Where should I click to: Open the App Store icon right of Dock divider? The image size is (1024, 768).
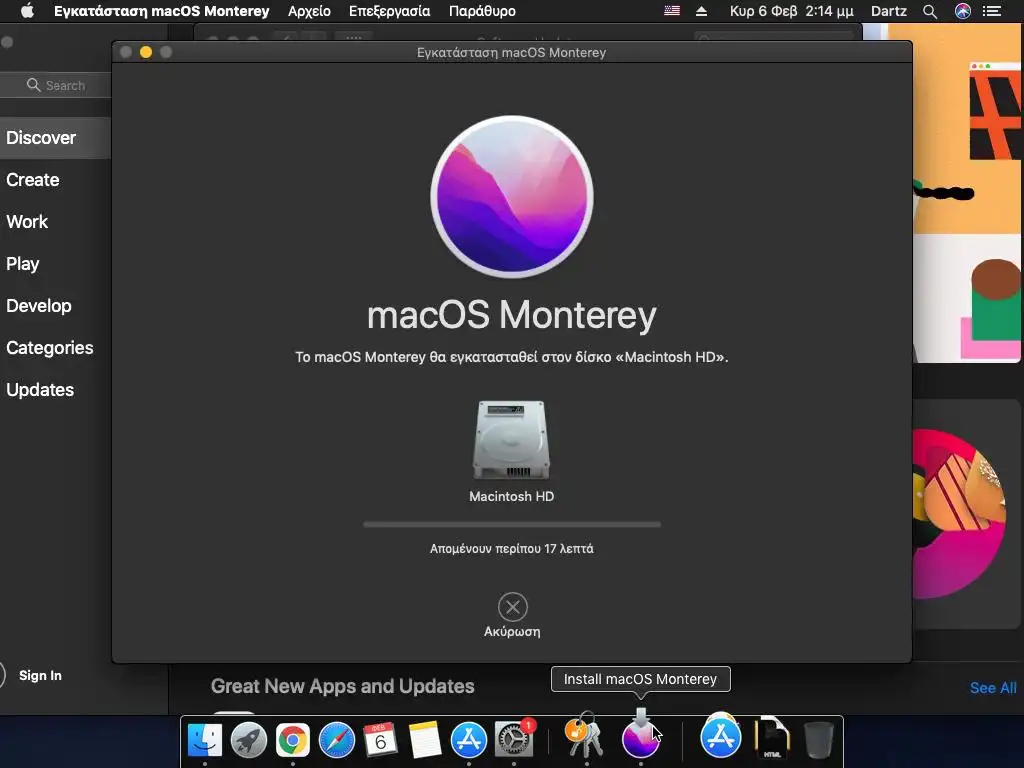720,736
